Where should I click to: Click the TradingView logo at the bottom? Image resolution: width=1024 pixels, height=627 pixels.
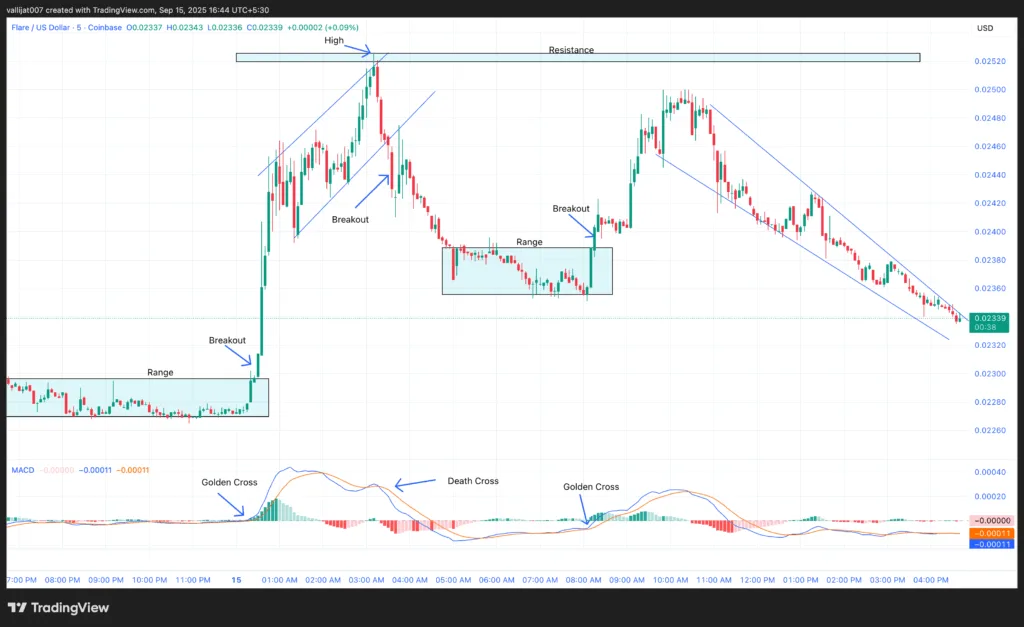click(x=58, y=607)
